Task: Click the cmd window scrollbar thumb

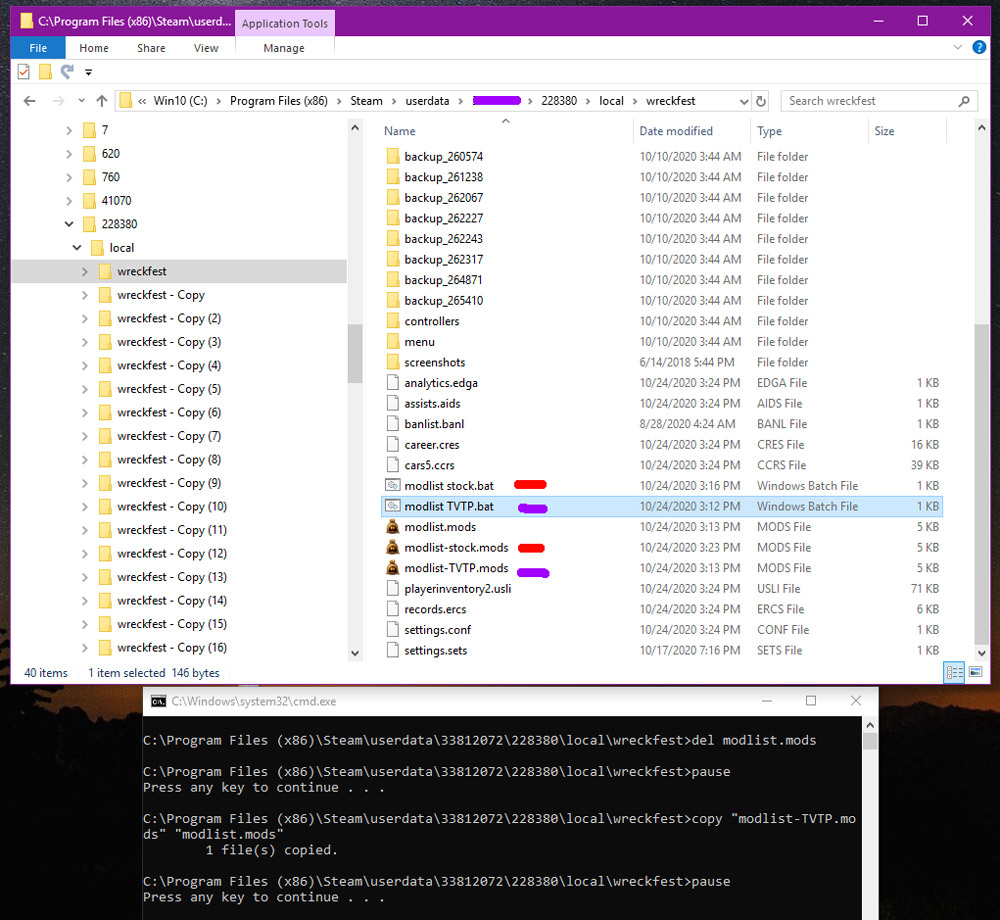Action: point(870,741)
